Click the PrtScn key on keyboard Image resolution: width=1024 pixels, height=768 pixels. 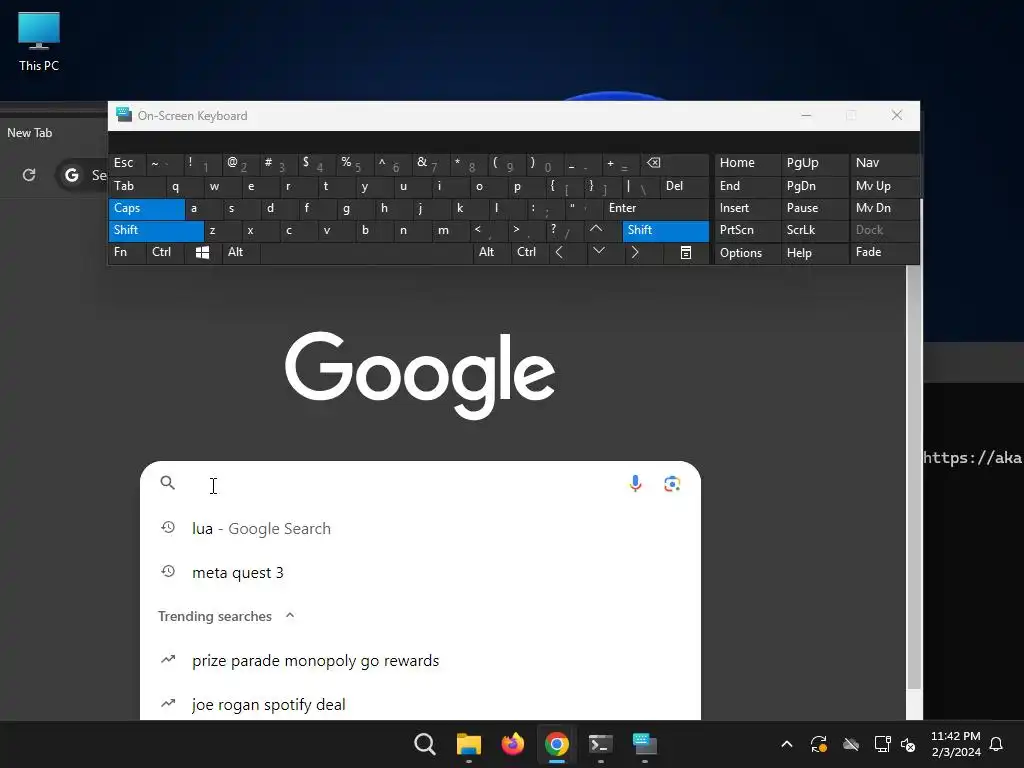[x=747, y=231]
